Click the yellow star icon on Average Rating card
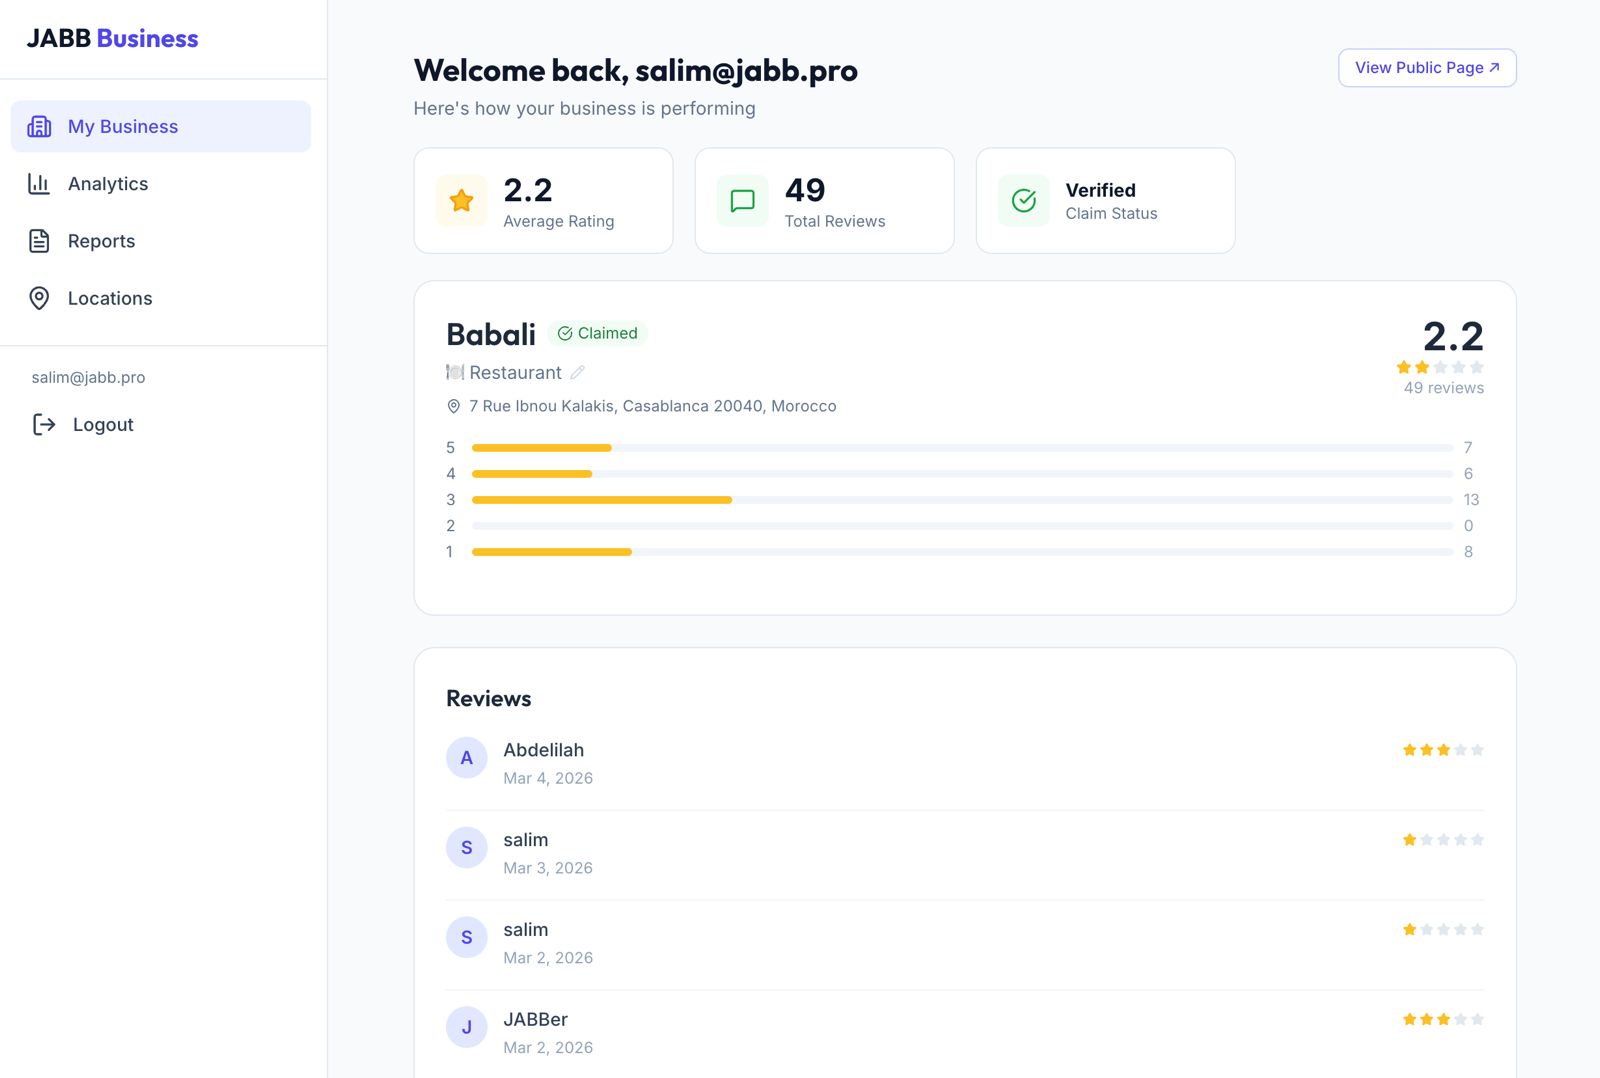1600x1078 pixels. pos(461,200)
